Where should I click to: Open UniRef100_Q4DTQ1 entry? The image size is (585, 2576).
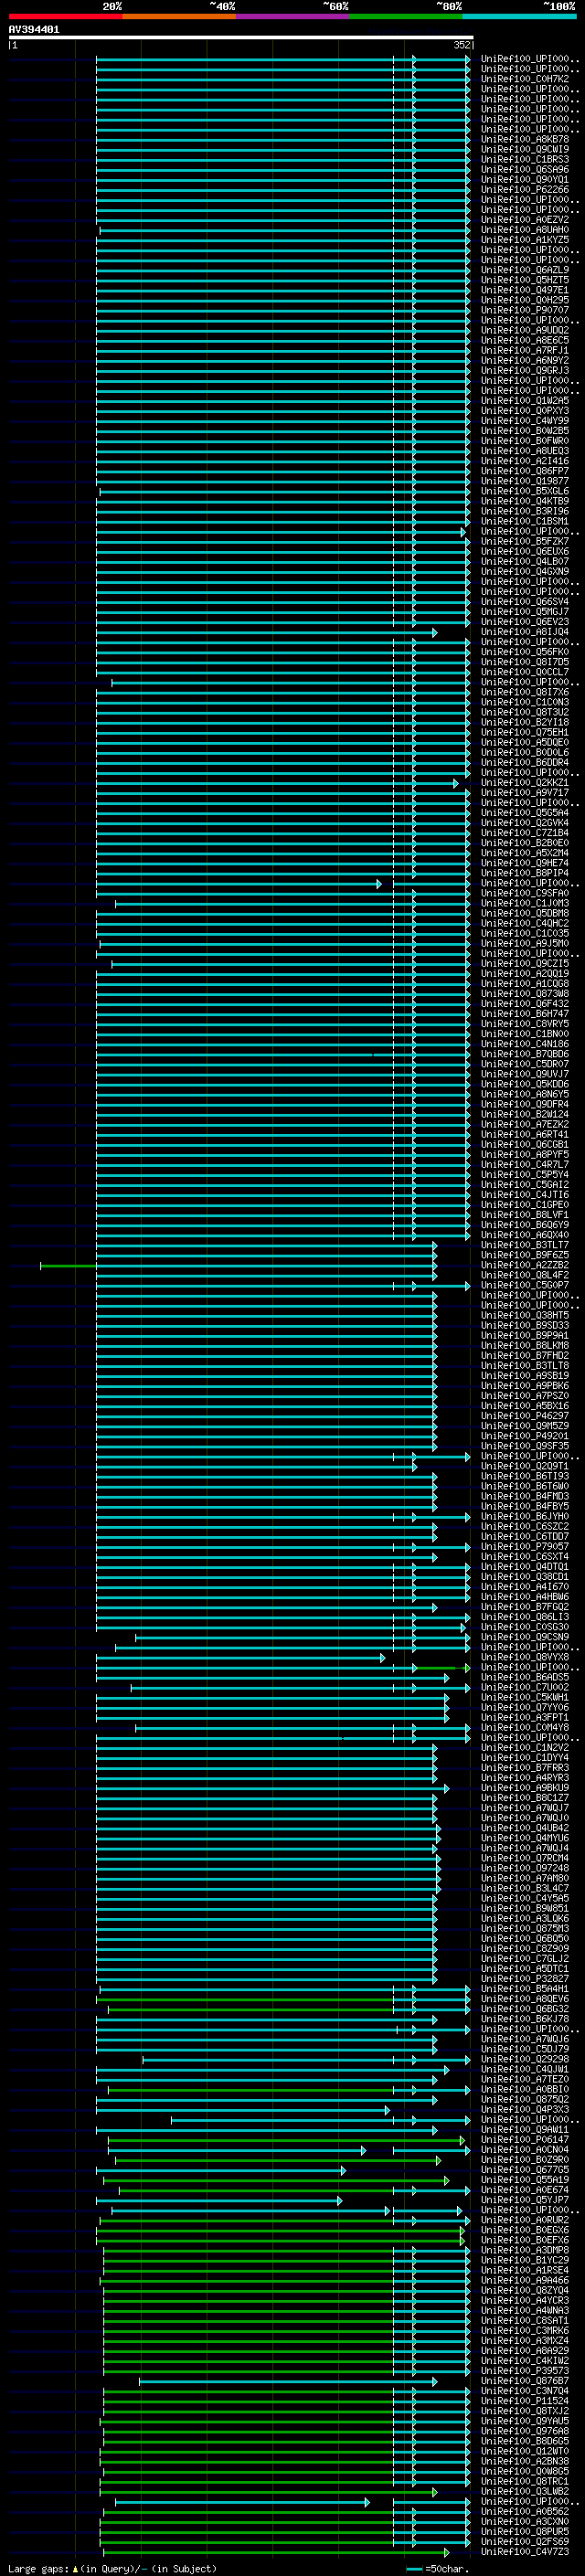(x=525, y=1567)
